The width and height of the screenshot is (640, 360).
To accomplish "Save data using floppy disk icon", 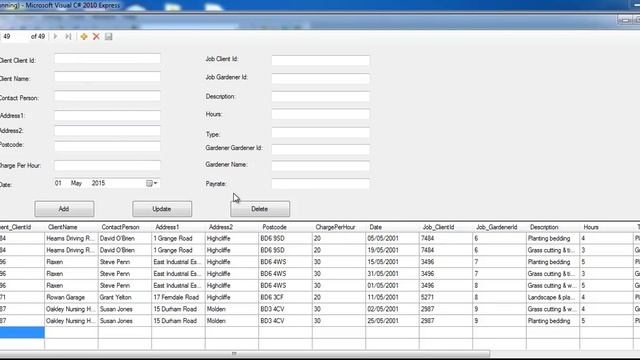I will pyautogui.click(x=109, y=36).
